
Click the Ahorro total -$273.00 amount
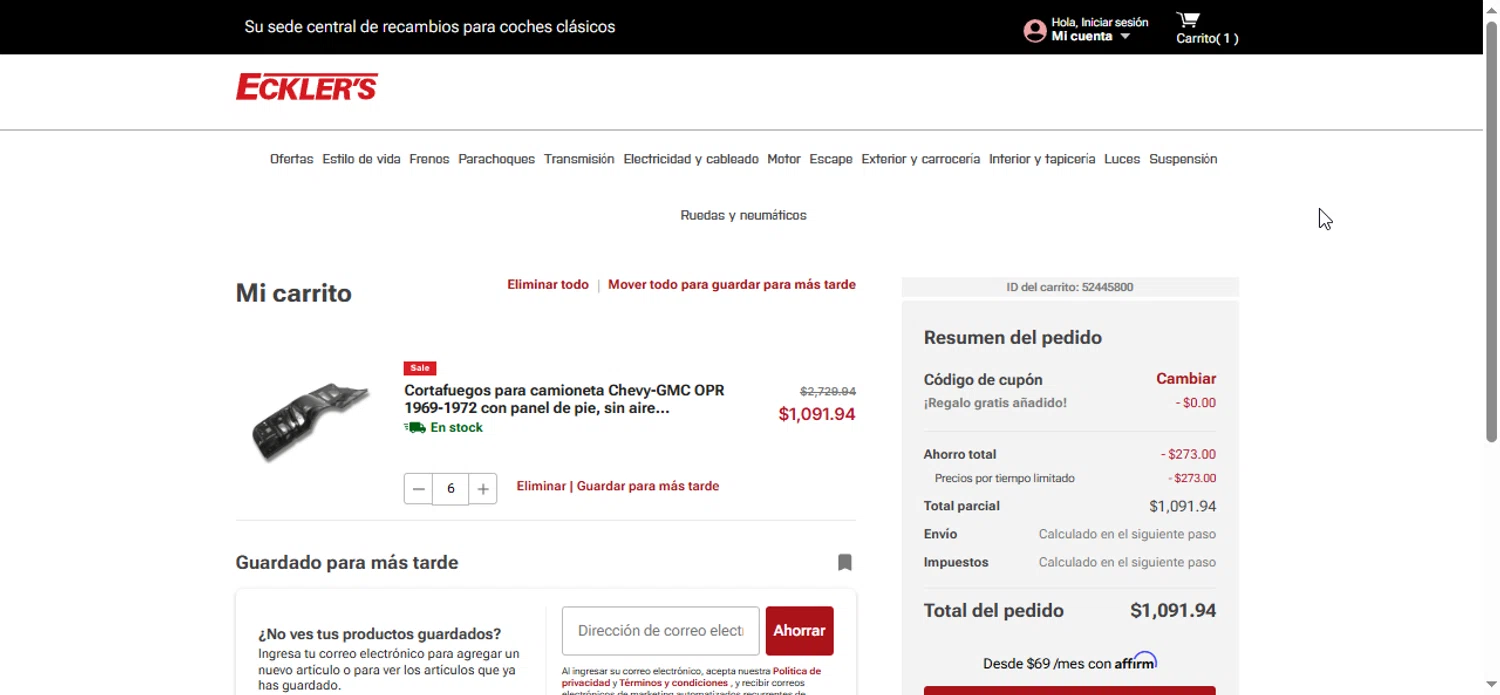point(1188,455)
